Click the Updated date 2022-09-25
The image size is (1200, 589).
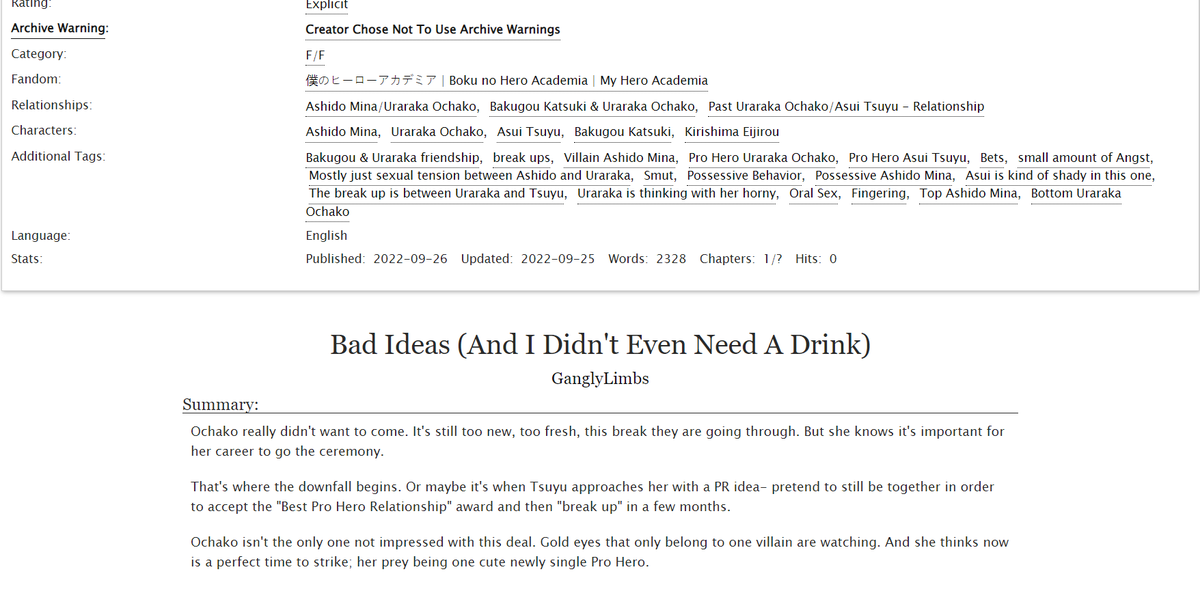pos(557,259)
